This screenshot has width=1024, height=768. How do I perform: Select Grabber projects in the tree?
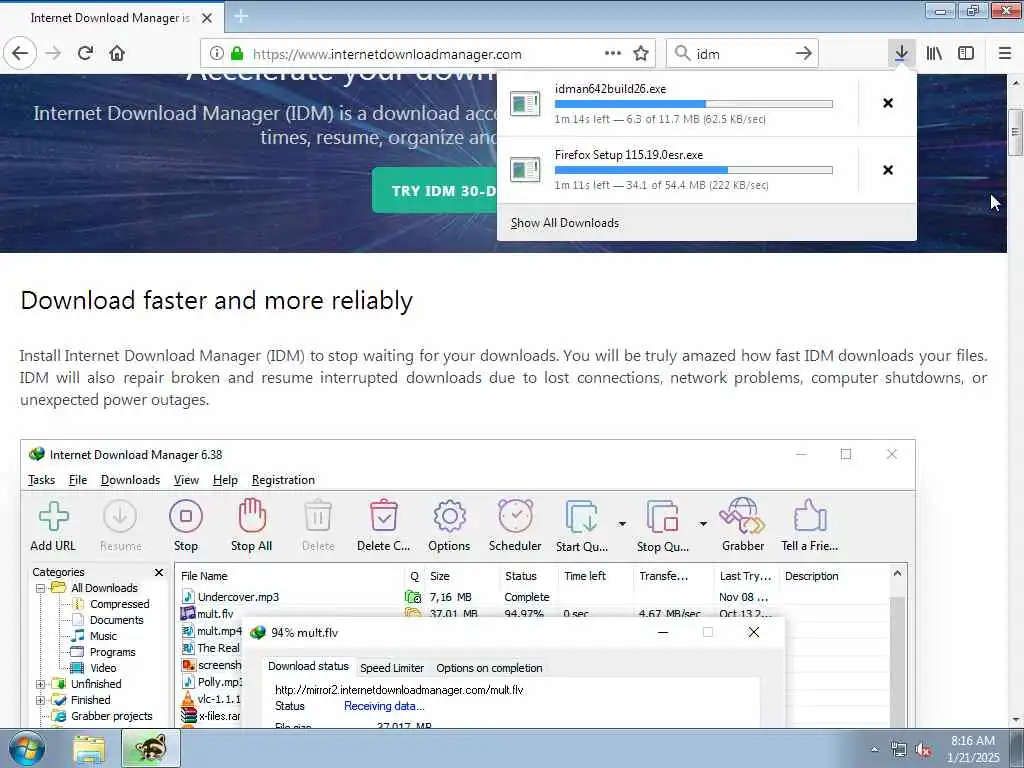click(x=112, y=716)
